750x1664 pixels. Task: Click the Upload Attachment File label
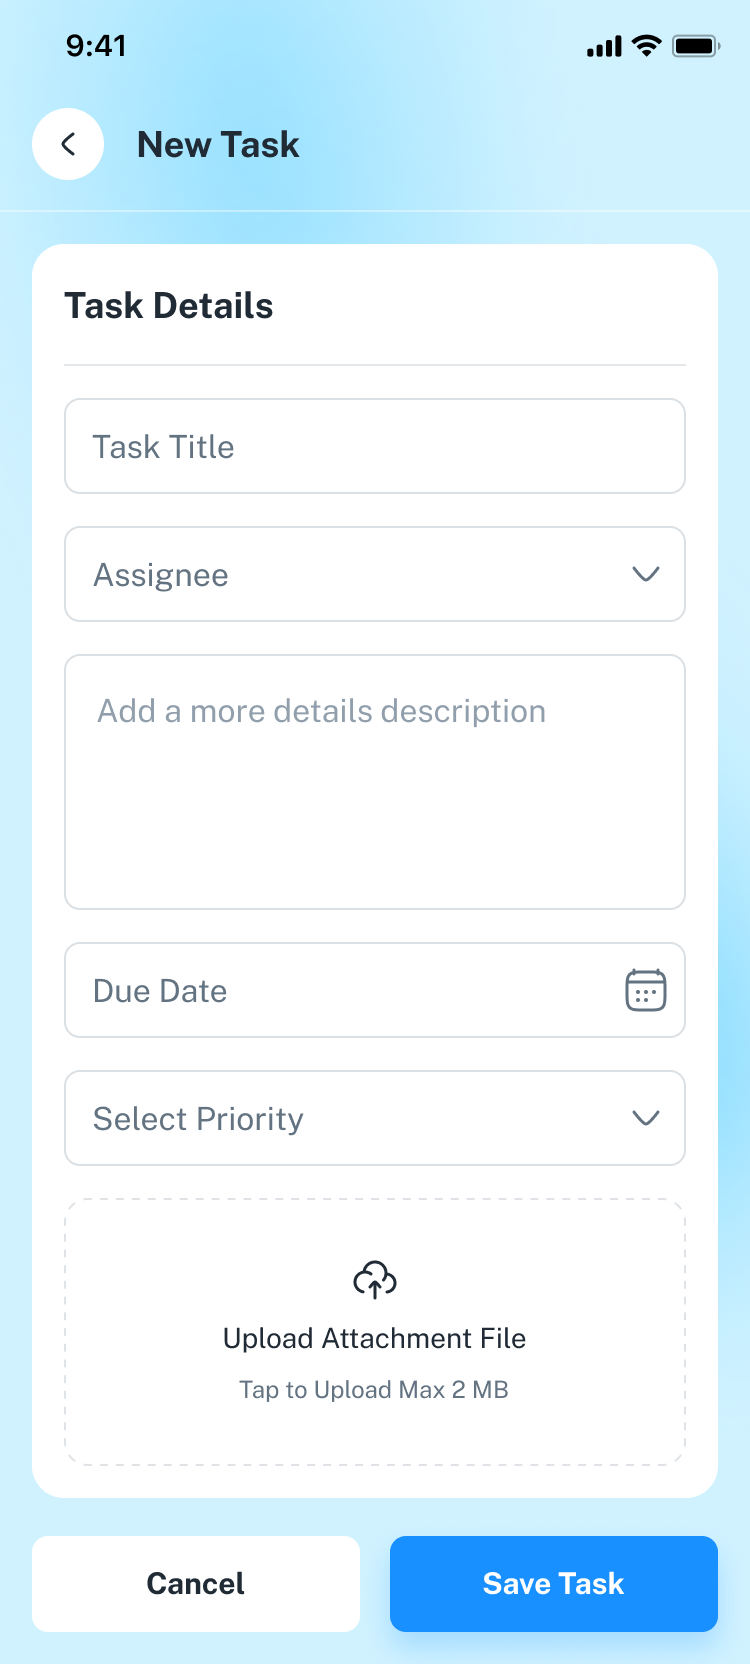point(375,1338)
